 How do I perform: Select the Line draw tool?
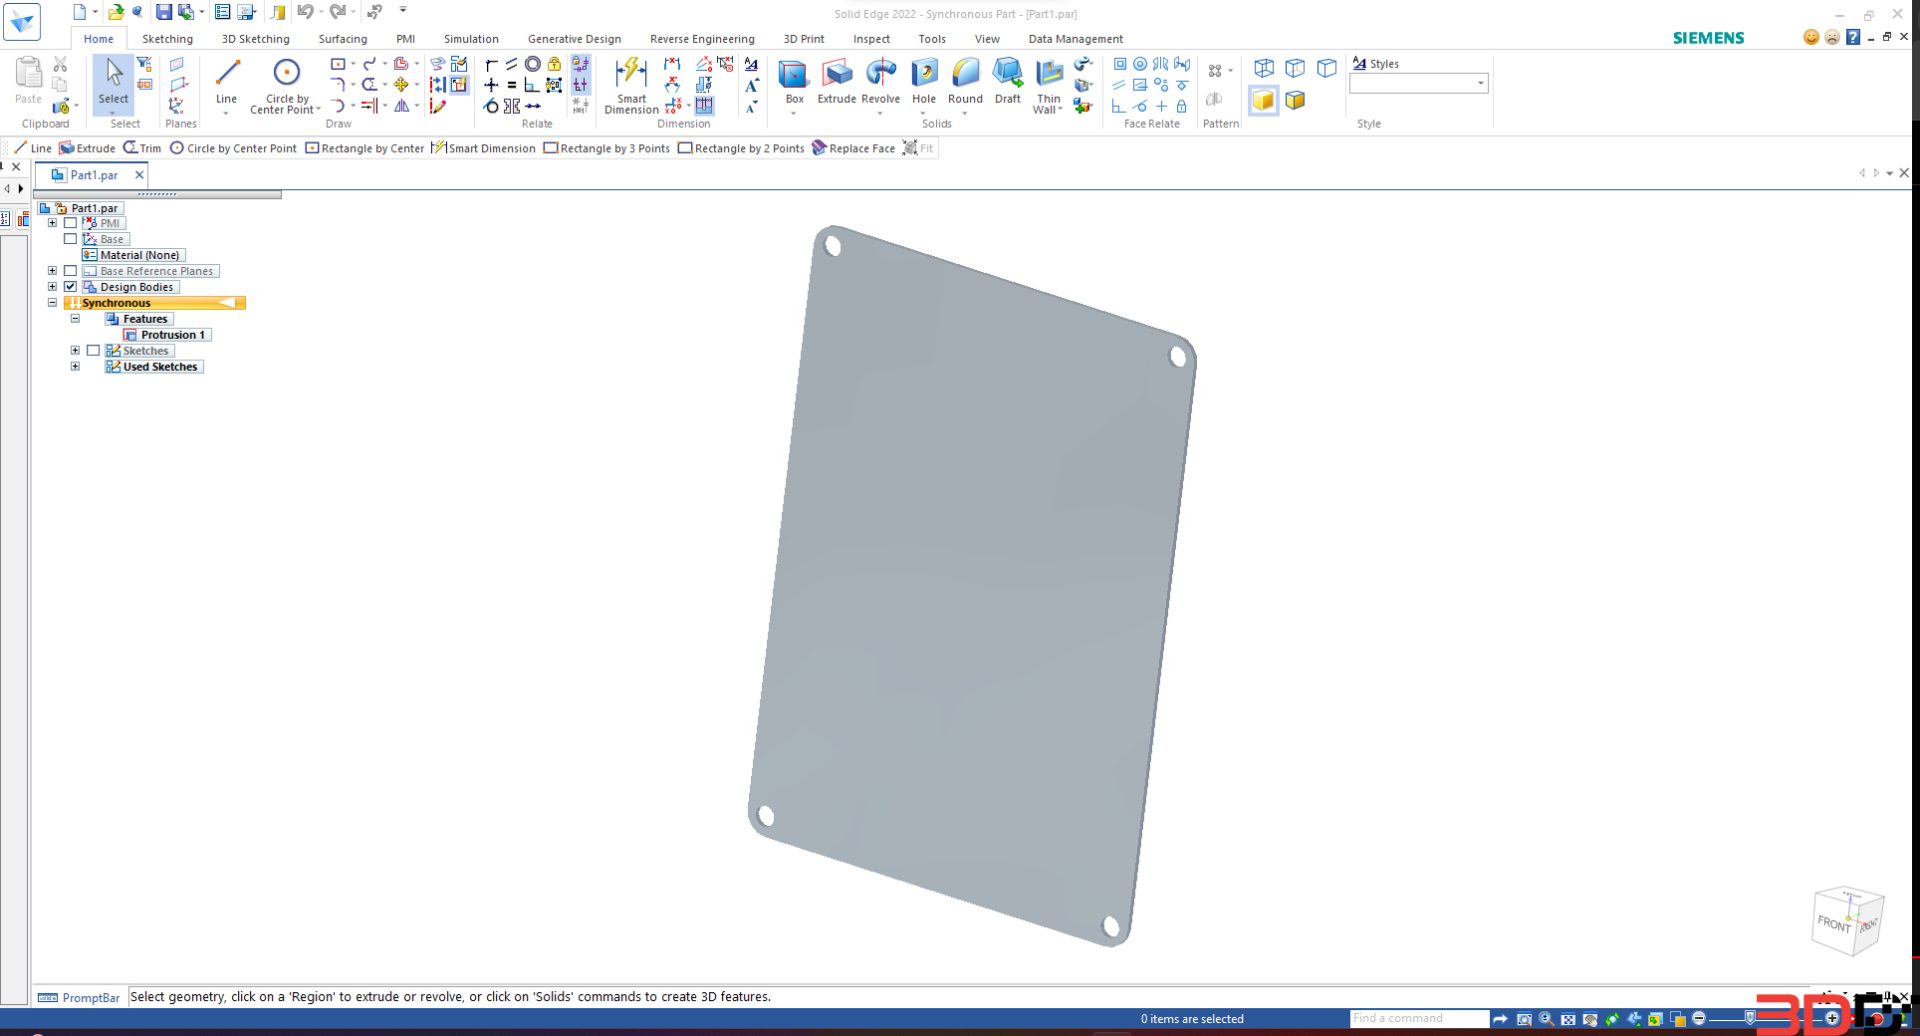pos(227,81)
